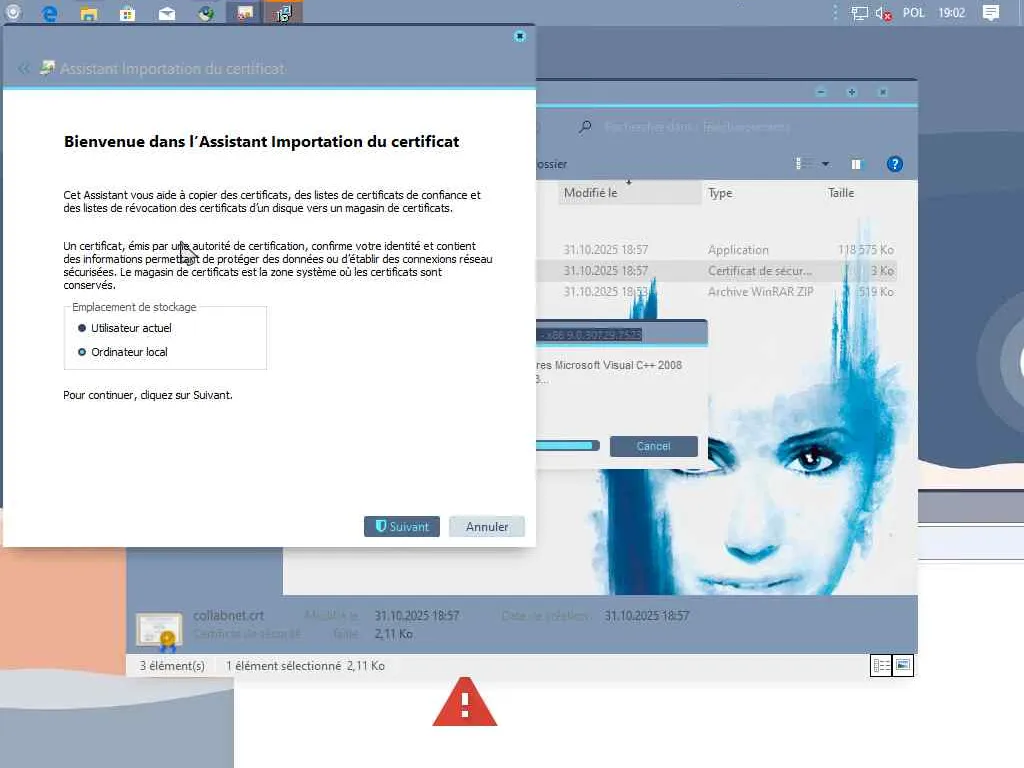Click the collabnet.crt certificate thumbnail
This screenshot has height=768, width=1024.
pos(159,631)
